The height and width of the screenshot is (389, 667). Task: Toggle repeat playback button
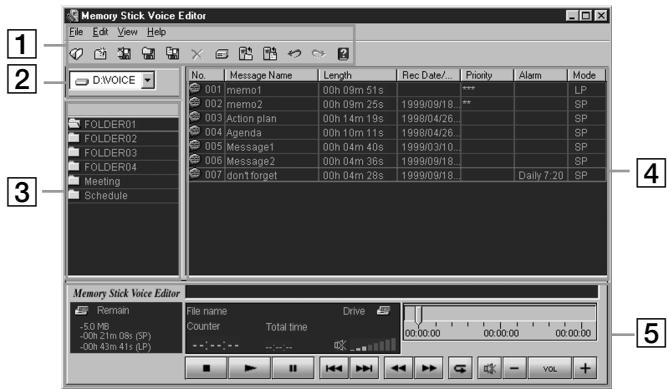click(460, 368)
